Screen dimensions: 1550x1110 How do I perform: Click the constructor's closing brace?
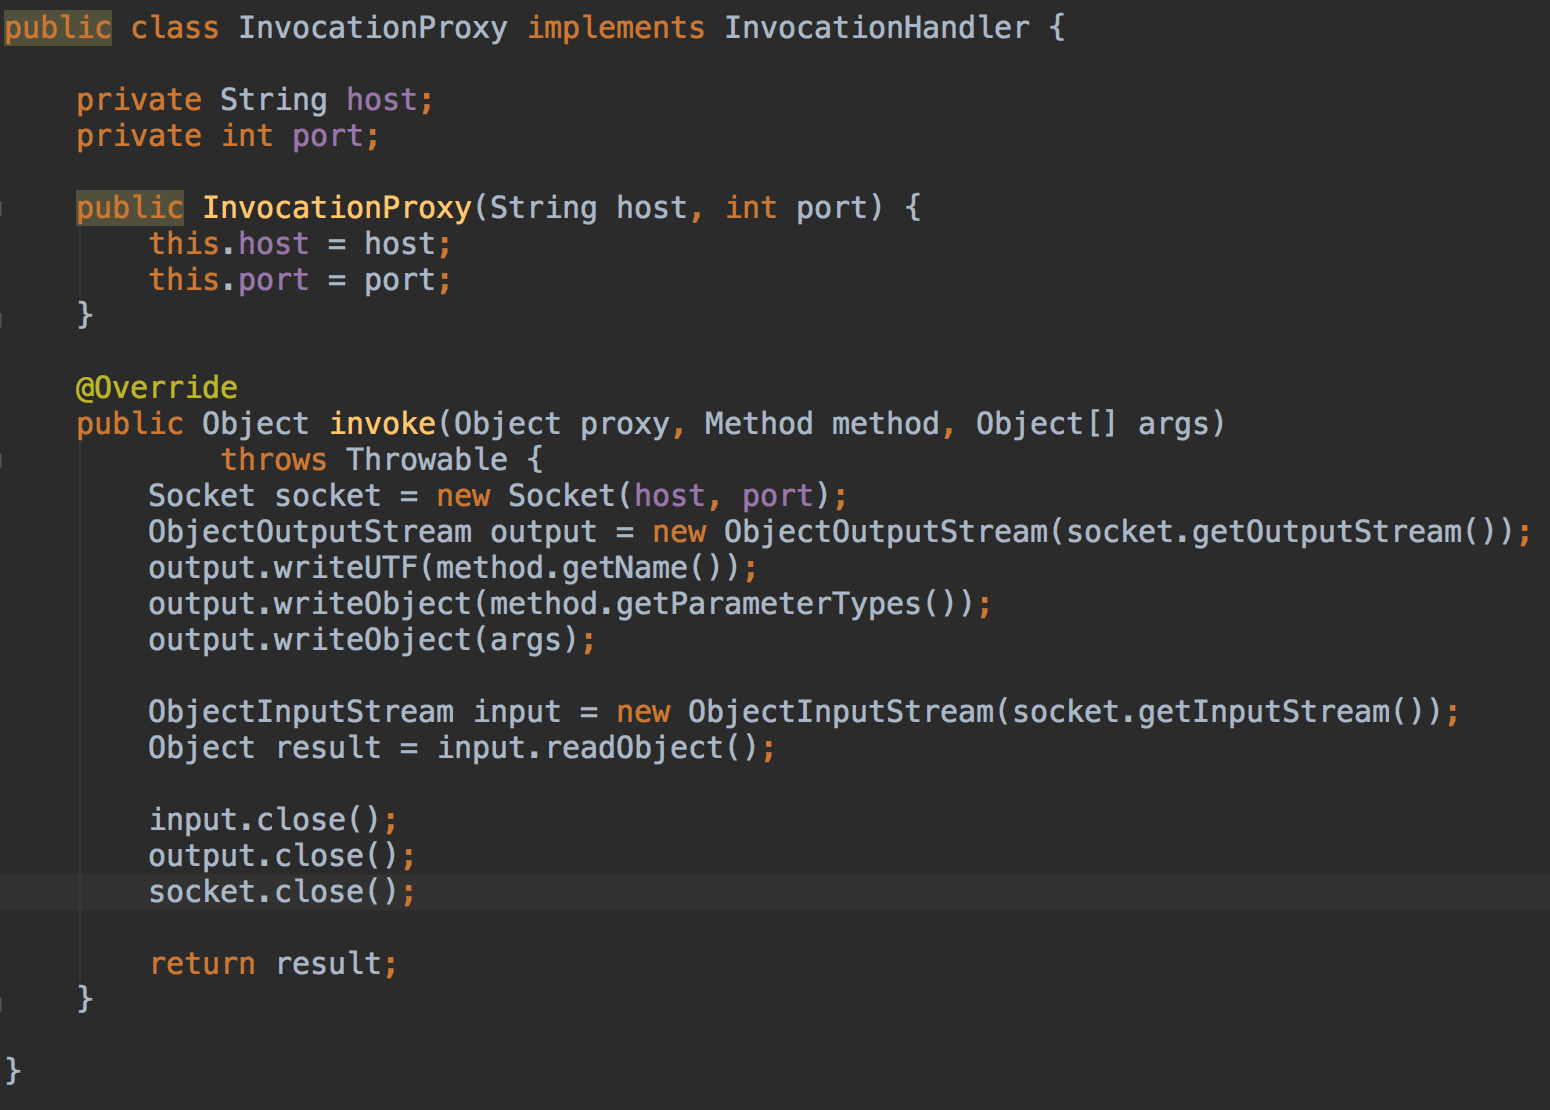coord(85,316)
